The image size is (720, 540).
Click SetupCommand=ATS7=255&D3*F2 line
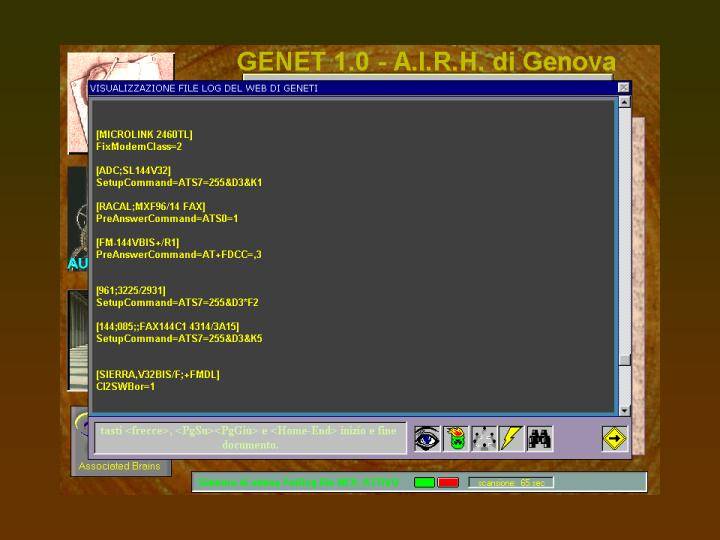[177, 303]
